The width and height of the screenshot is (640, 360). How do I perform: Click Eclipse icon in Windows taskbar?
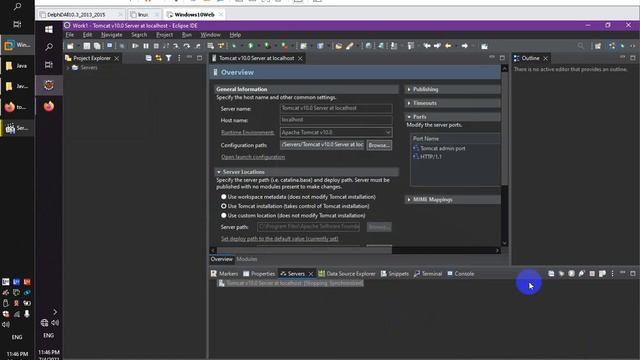pos(49,85)
